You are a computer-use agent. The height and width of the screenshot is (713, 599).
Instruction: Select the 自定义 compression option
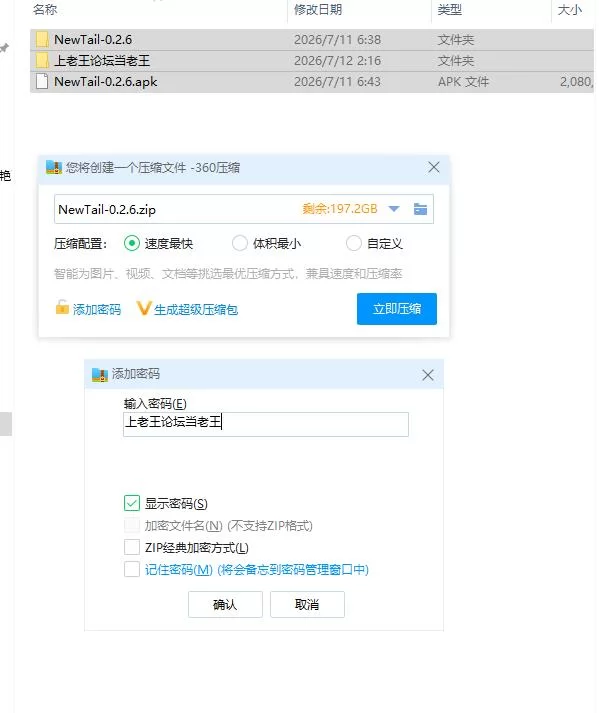353,243
